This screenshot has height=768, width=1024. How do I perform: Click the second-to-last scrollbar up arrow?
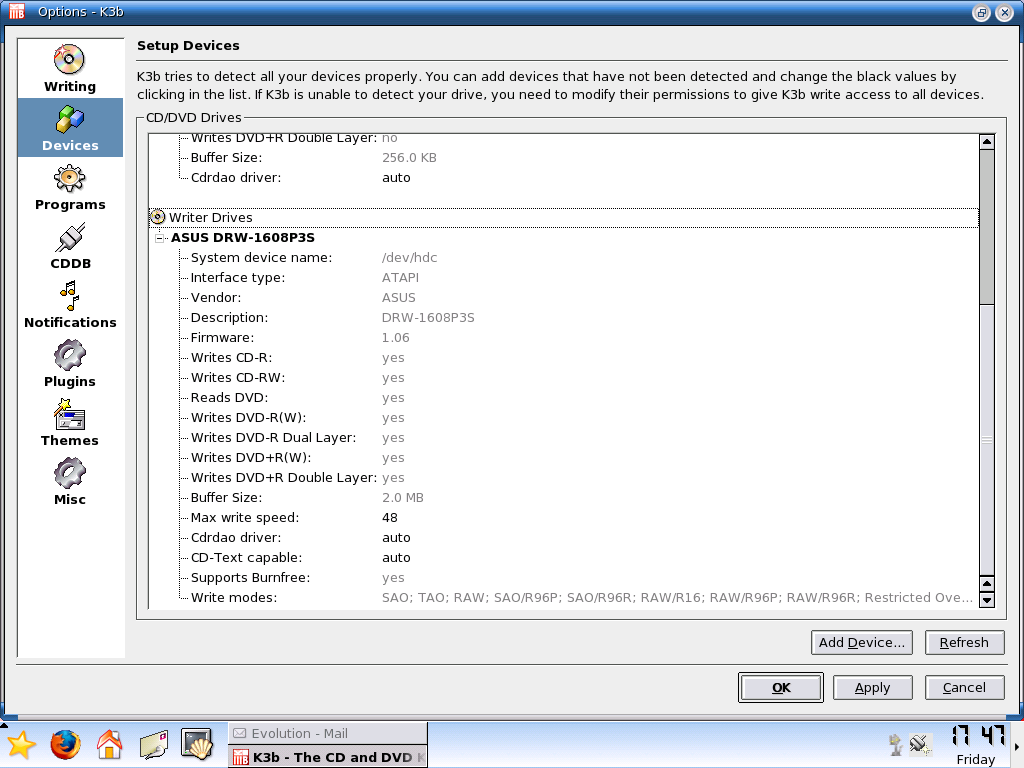point(987,584)
